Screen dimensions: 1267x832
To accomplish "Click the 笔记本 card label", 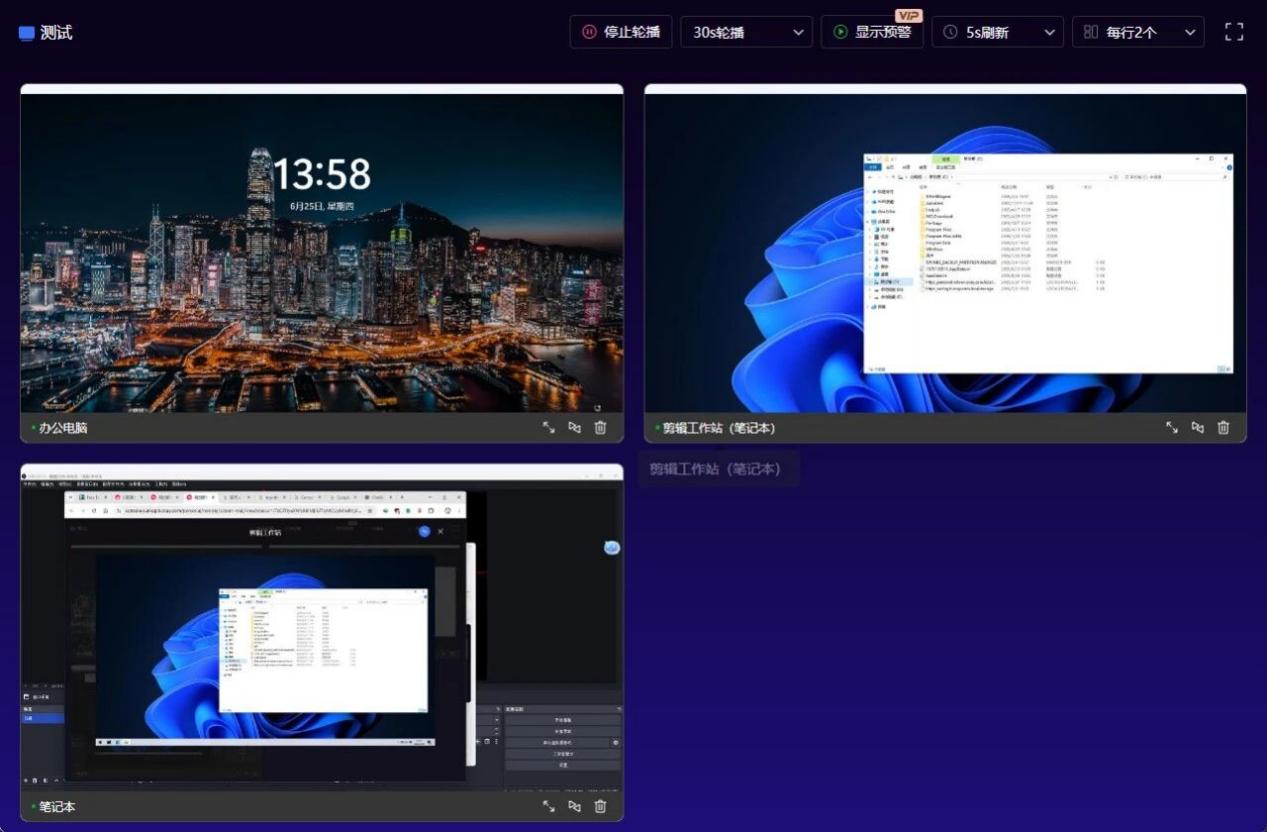I will click(57, 806).
